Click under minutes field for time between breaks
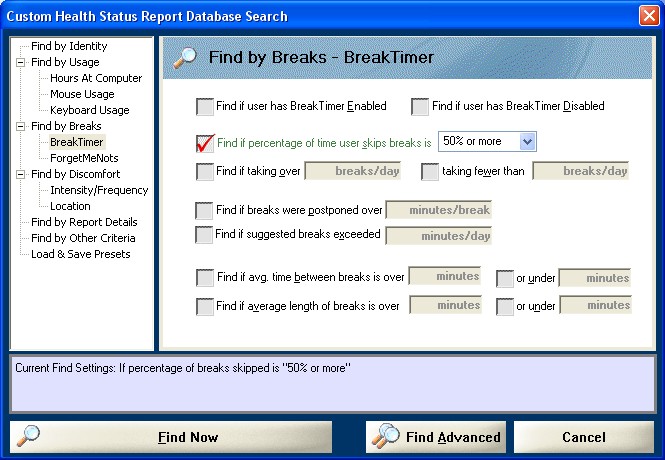 coord(595,278)
